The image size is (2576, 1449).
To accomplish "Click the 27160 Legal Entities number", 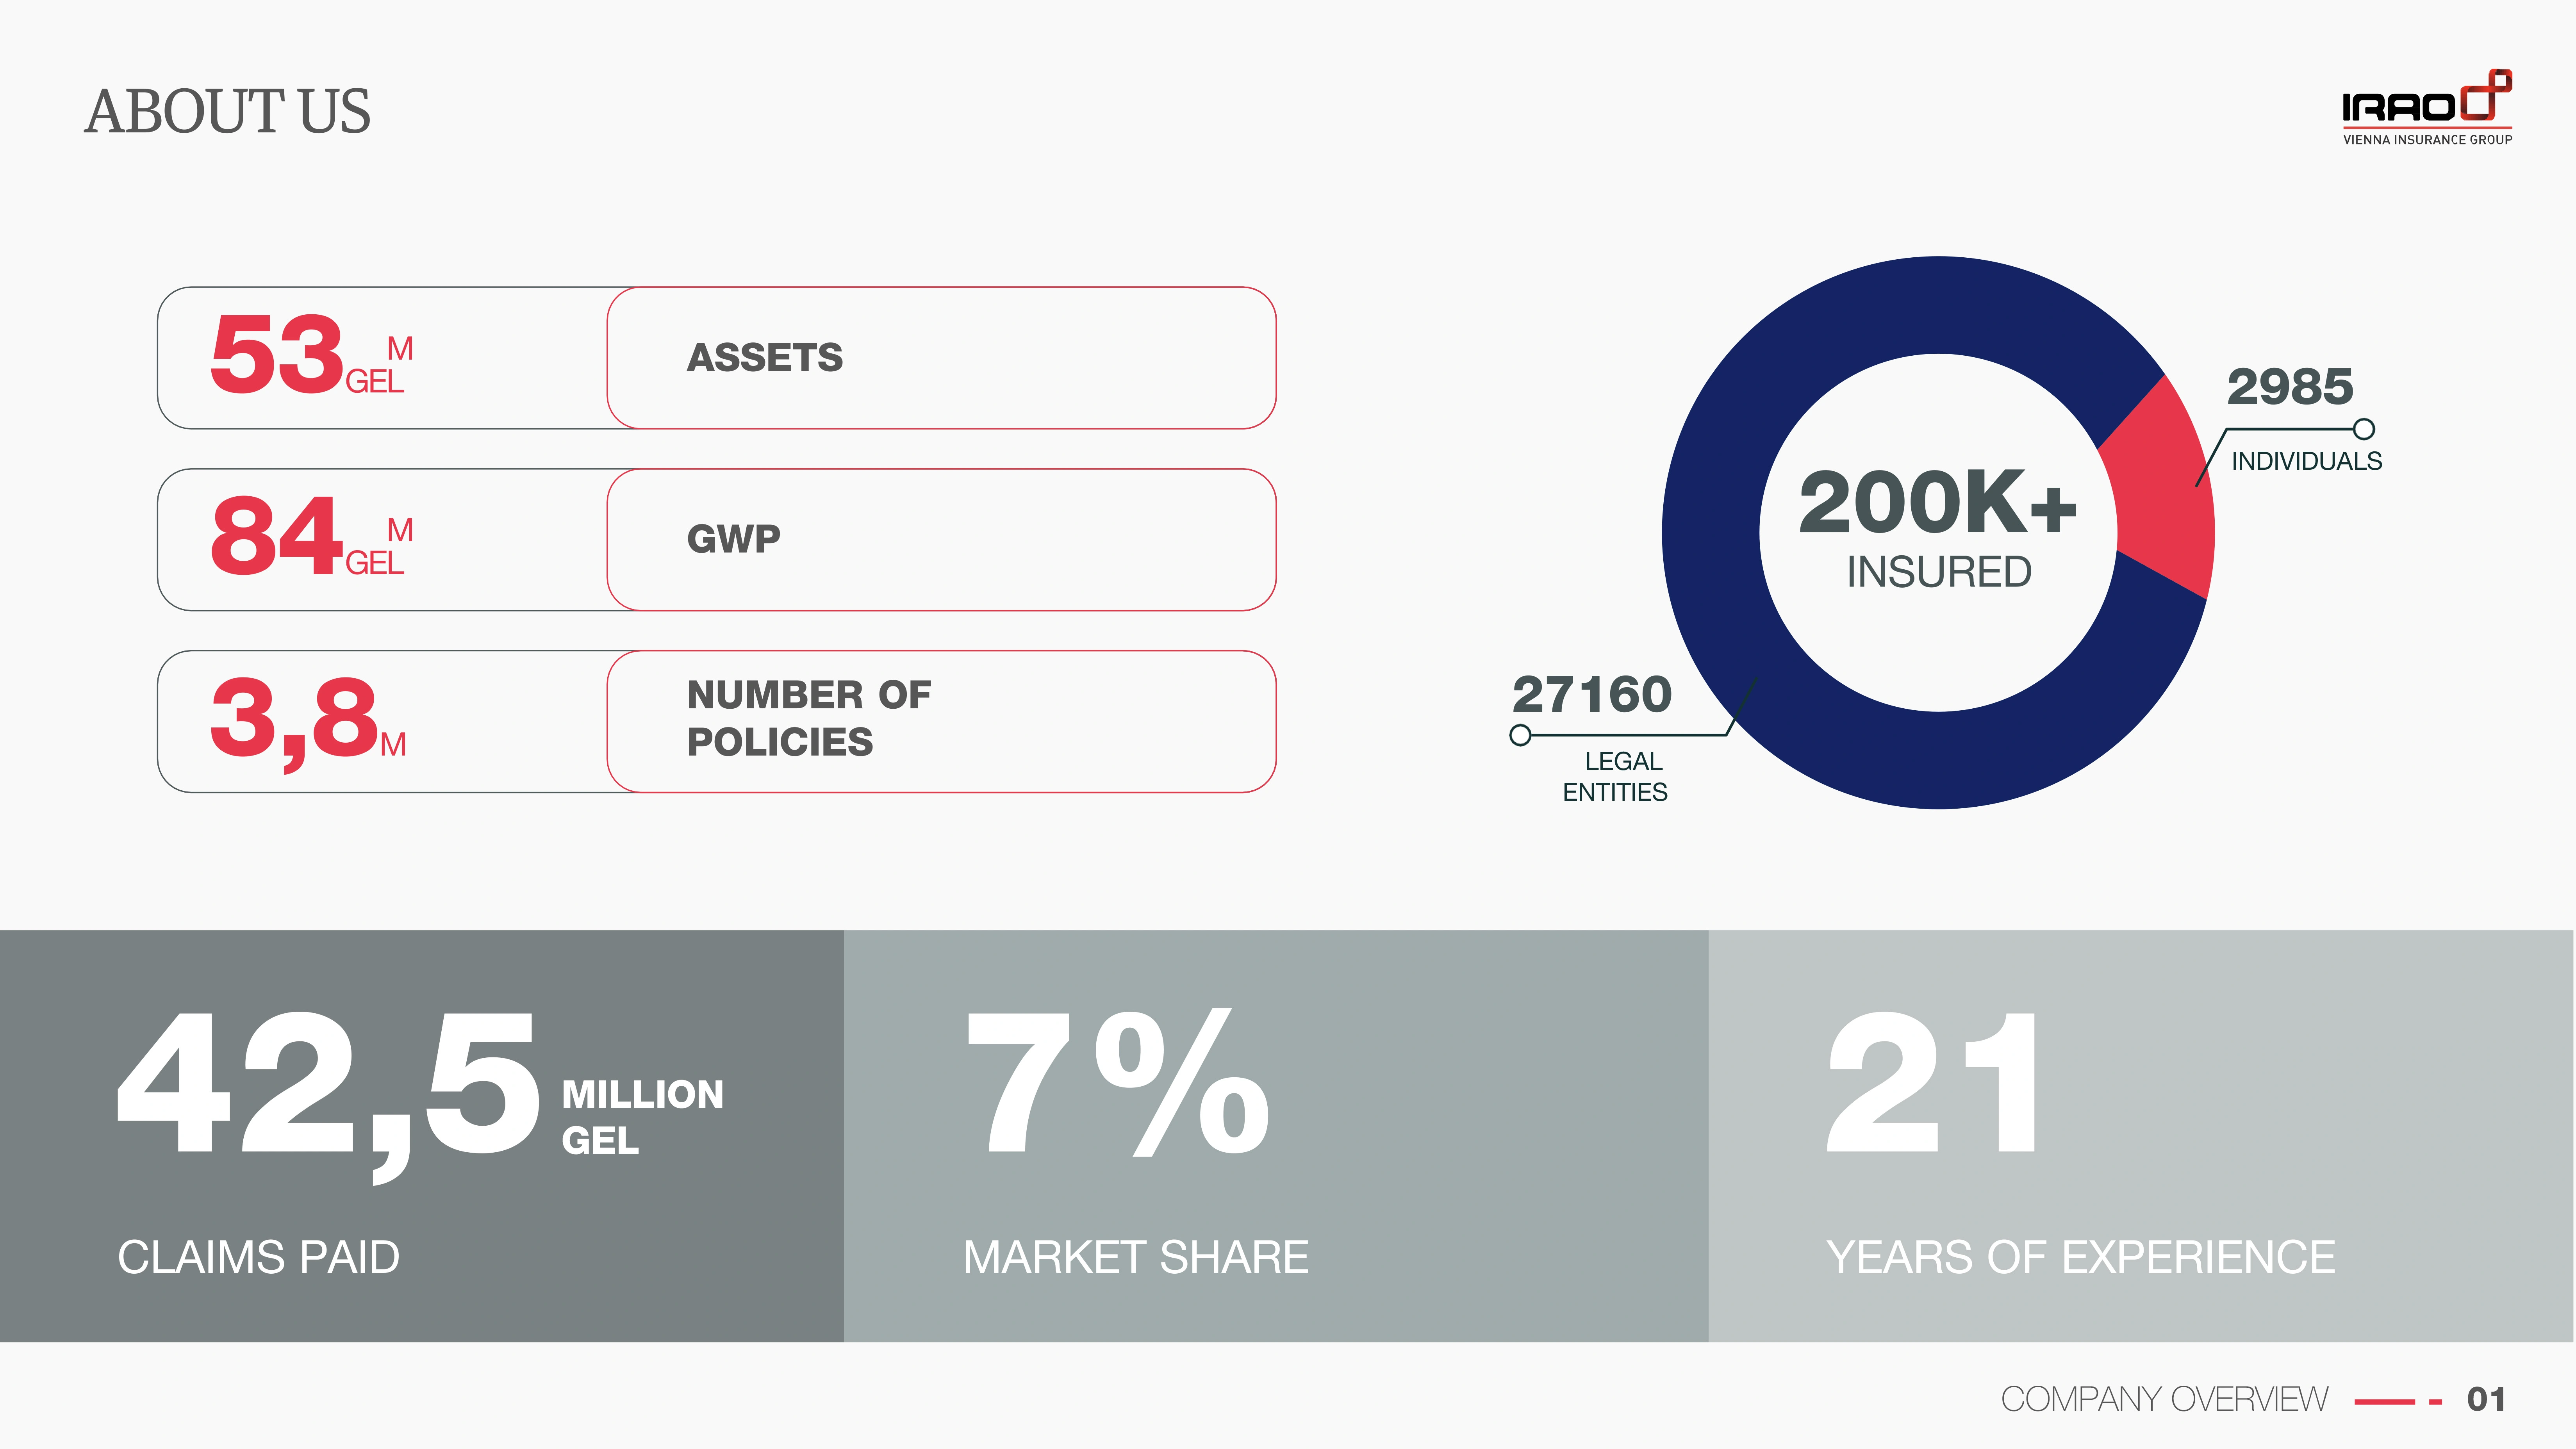I will coord(1592,694).
